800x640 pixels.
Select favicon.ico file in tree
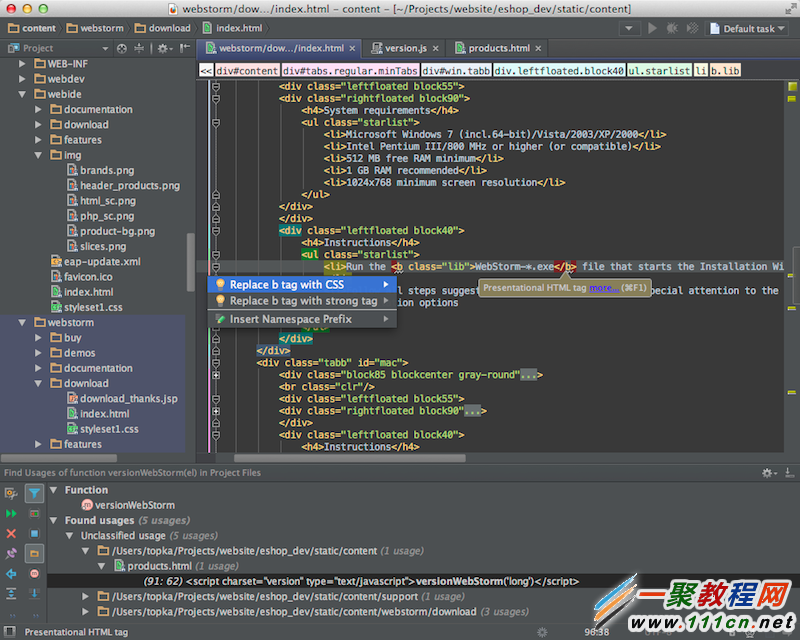pyautogui.click(x=82, y=277)
